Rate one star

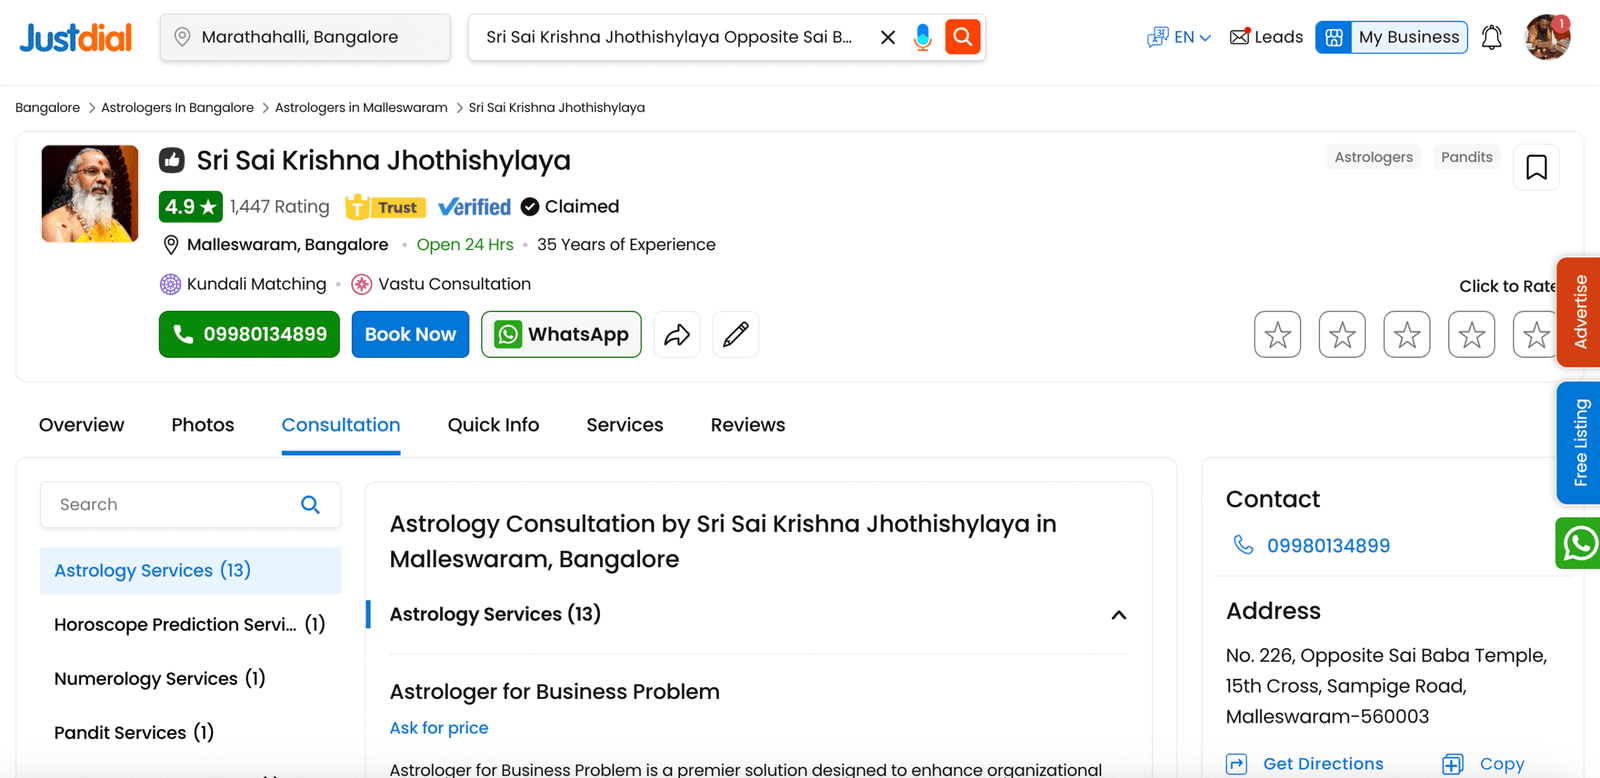tap(1277, 335)
